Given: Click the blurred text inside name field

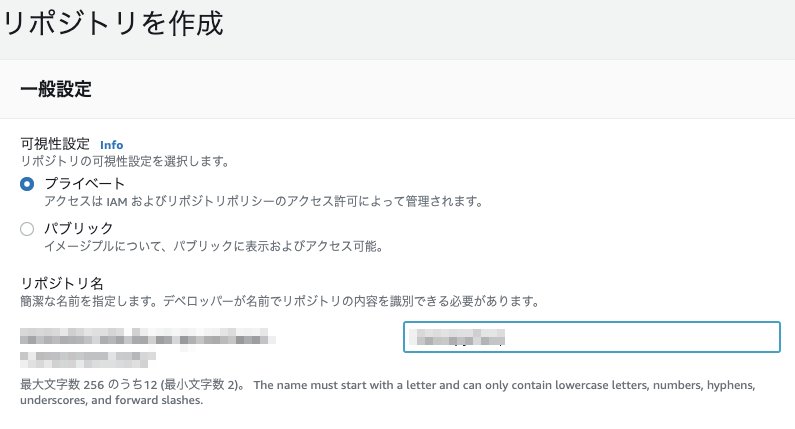Looking at the screenshot, I should (457, 337).
